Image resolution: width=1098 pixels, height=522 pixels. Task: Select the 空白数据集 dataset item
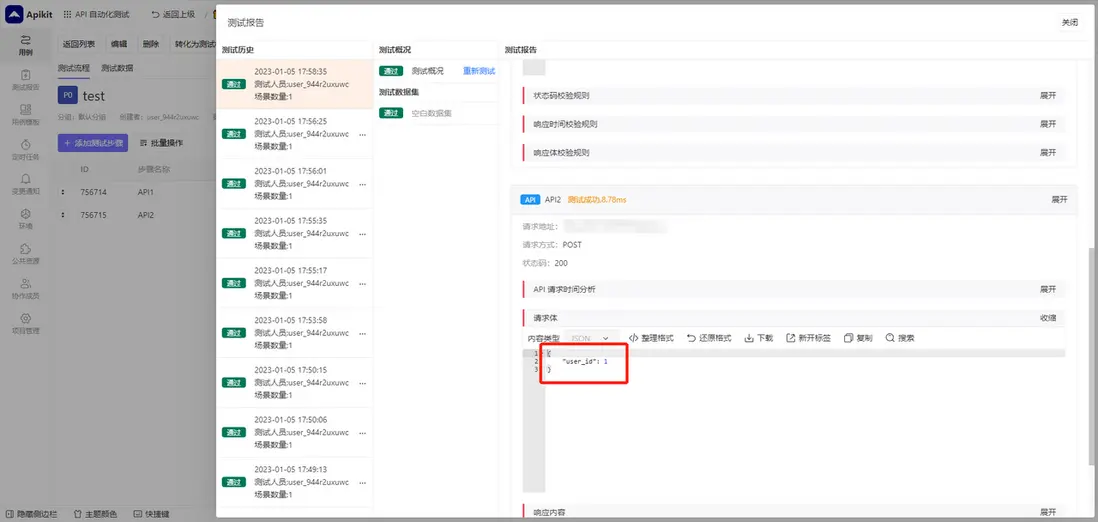pyautogui.click(x=431, y=113)
